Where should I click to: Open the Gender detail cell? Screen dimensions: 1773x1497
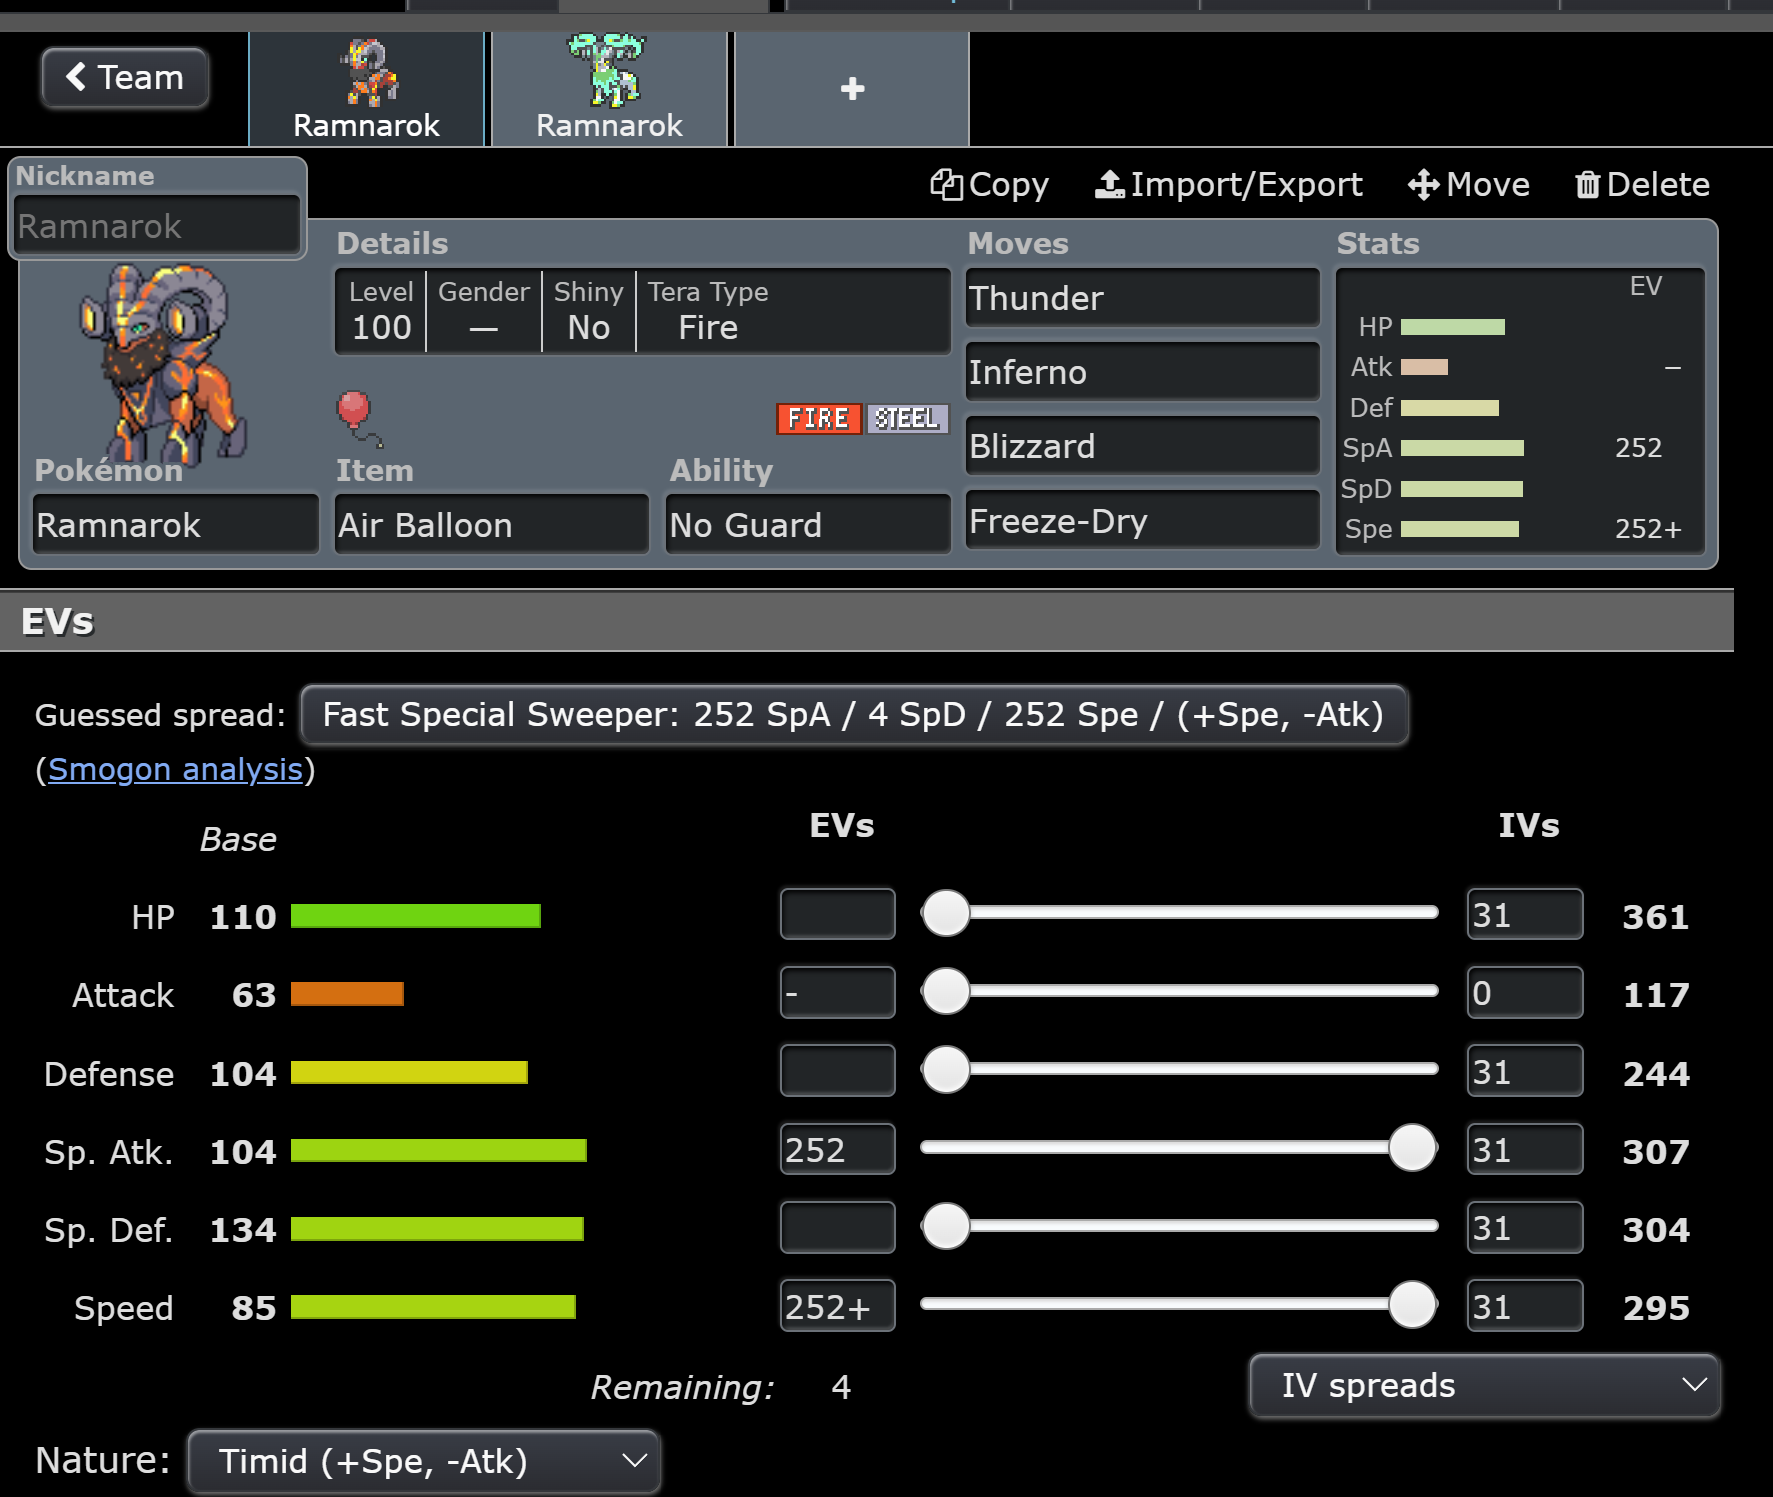click(484, 311)
